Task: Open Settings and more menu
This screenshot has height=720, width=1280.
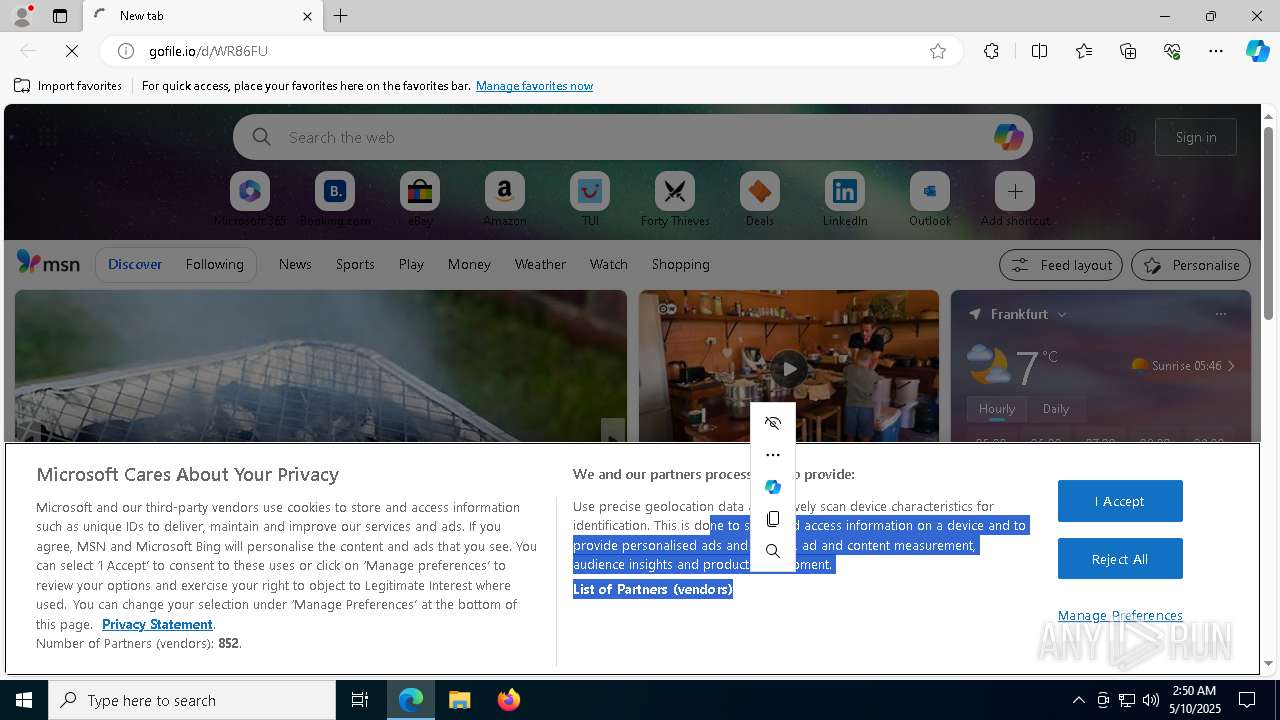Action: (1216, 51)
